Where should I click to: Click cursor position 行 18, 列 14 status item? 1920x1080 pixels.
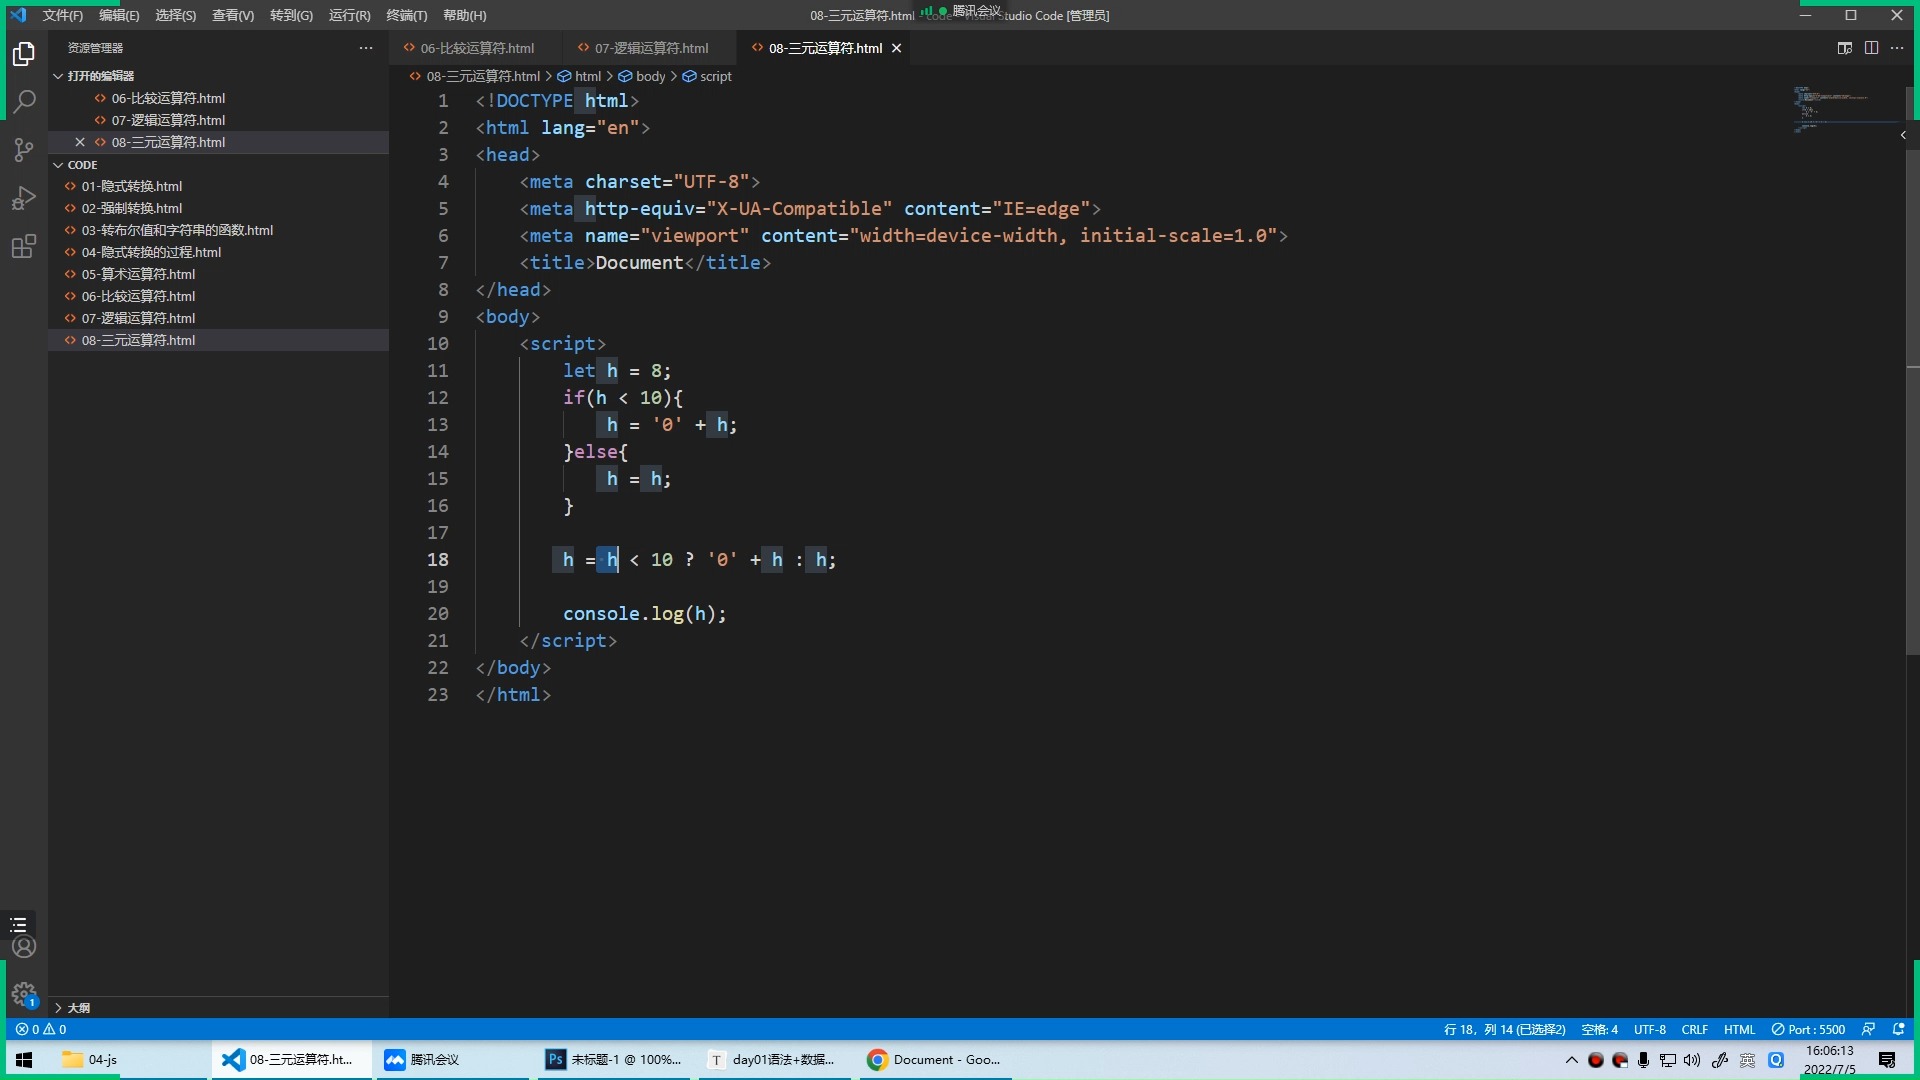1505,1029
